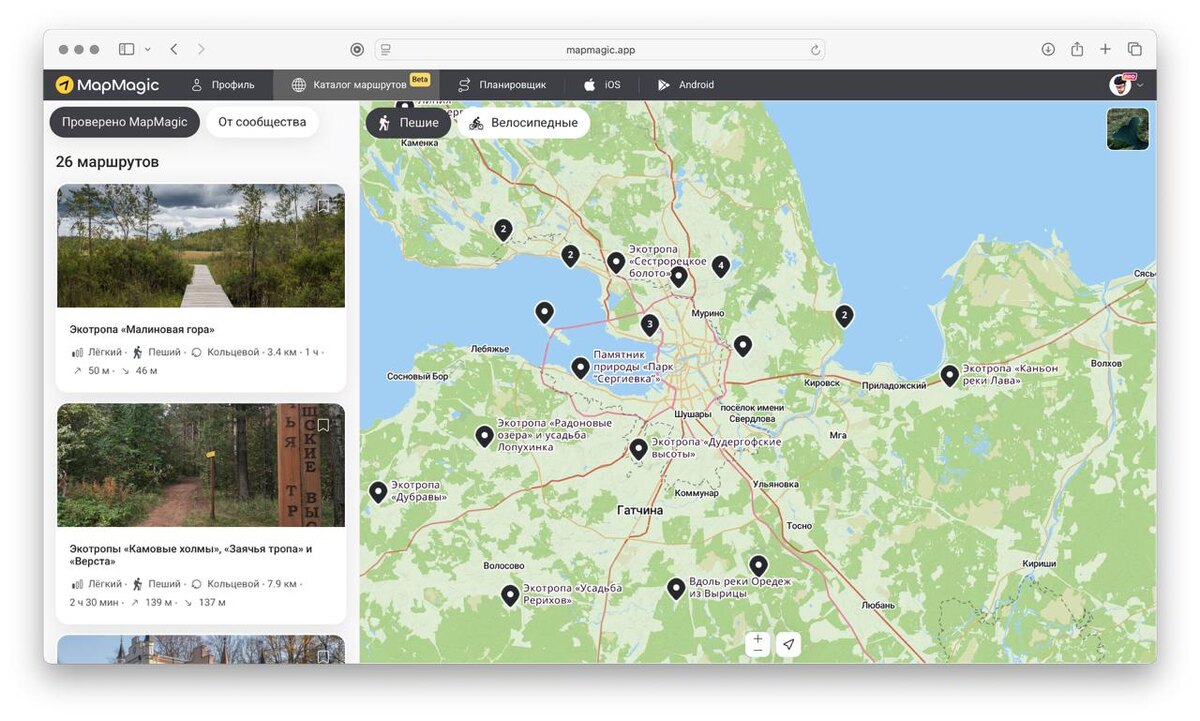Click the Радоновые озера map pin
The height and width of the screenshot is (721, 1200).
[484, 436]
